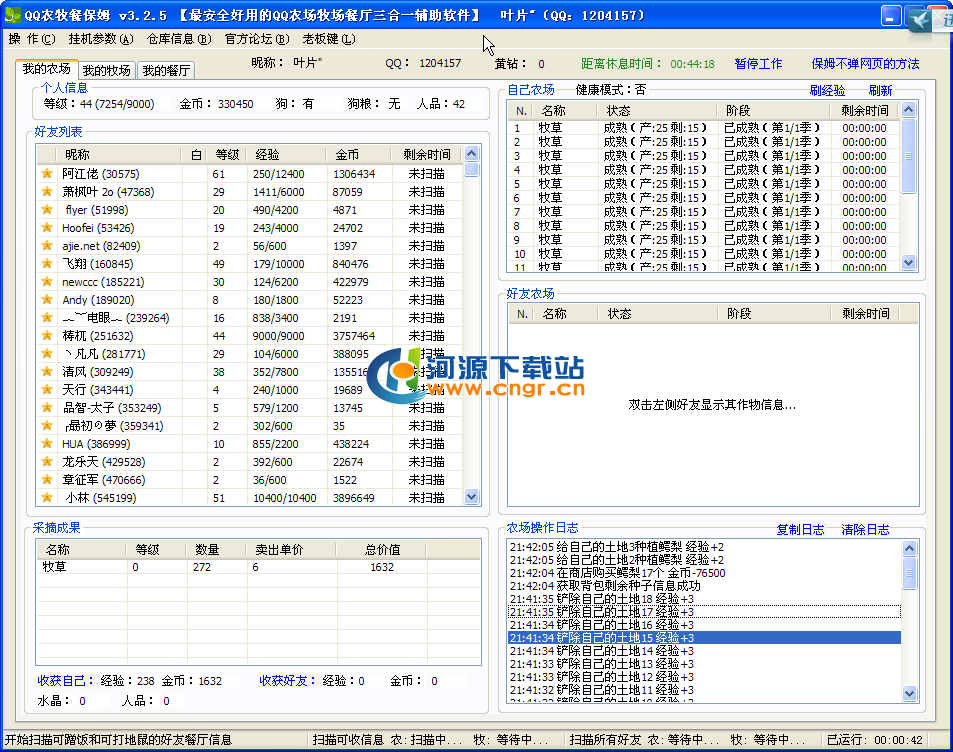Switch to the 我的餐厅 tab

(x=165, y=71)
